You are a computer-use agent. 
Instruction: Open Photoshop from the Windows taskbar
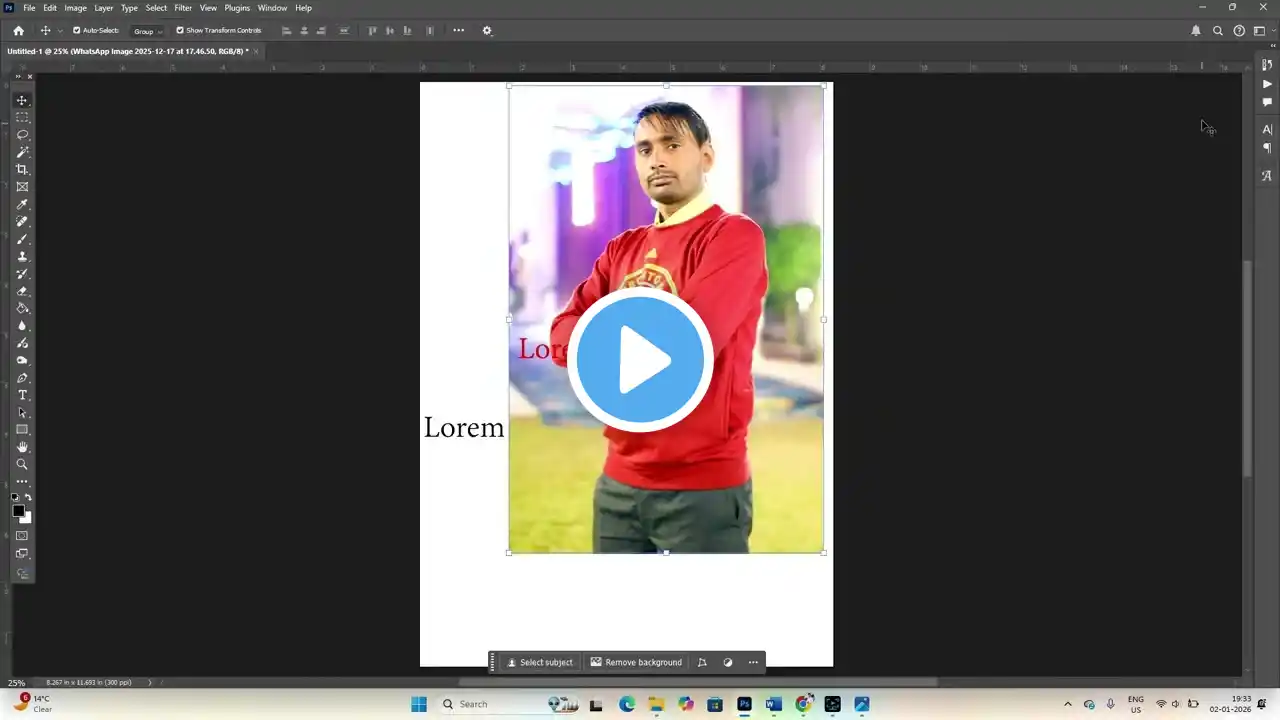(744, 704)
